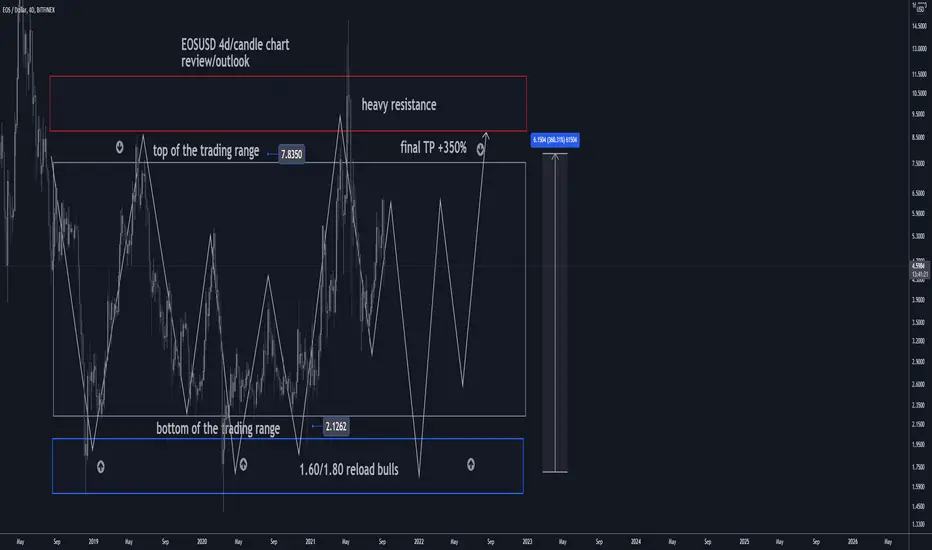Image resolution: width=932 pixels, height=550 pixels.
Task: Click the 2021 label on the time axis
Action: [310, 542]
